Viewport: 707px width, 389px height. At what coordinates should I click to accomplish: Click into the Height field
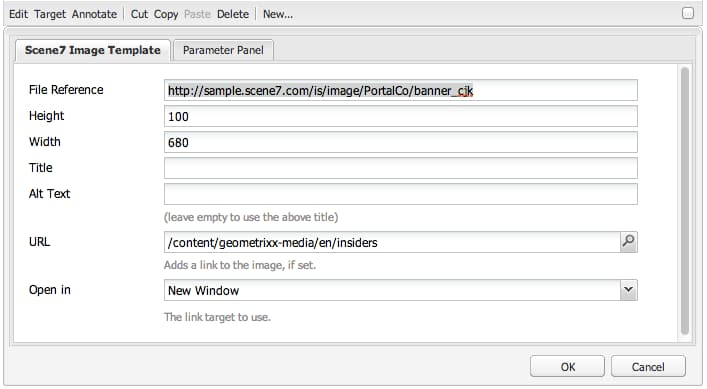point(400,116)
